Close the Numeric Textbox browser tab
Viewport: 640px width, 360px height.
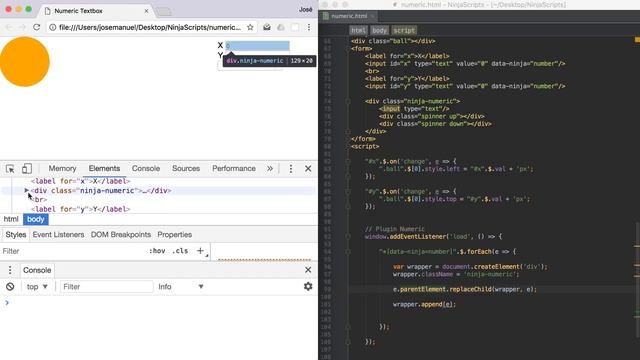click(x=147, y=11)
